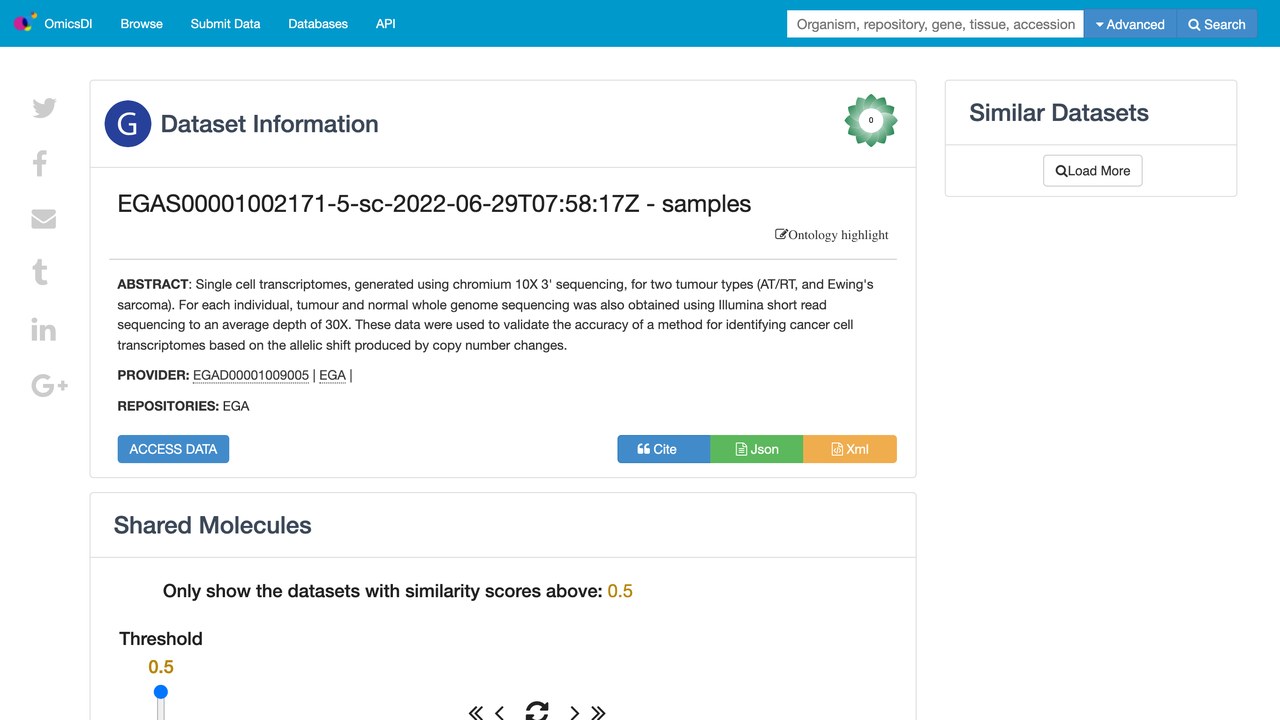Export dataset as Json

point(757,449)
